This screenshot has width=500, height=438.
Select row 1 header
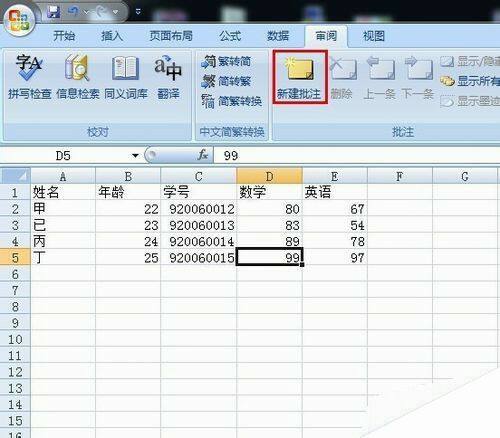pyautogui.click(x=15, y=192)
